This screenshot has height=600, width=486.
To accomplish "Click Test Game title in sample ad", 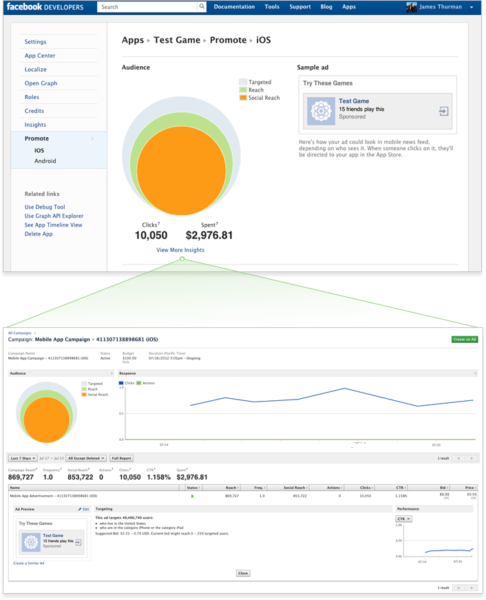I will (x=354, y=101).
